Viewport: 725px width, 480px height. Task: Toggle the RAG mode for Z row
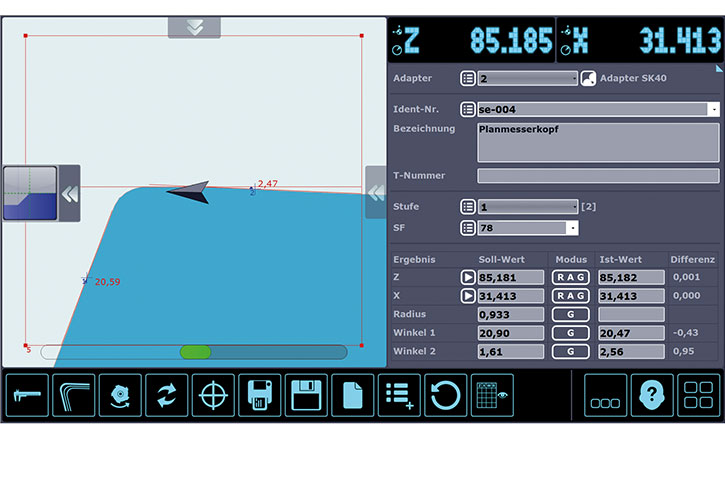click(x=571, y=277)
